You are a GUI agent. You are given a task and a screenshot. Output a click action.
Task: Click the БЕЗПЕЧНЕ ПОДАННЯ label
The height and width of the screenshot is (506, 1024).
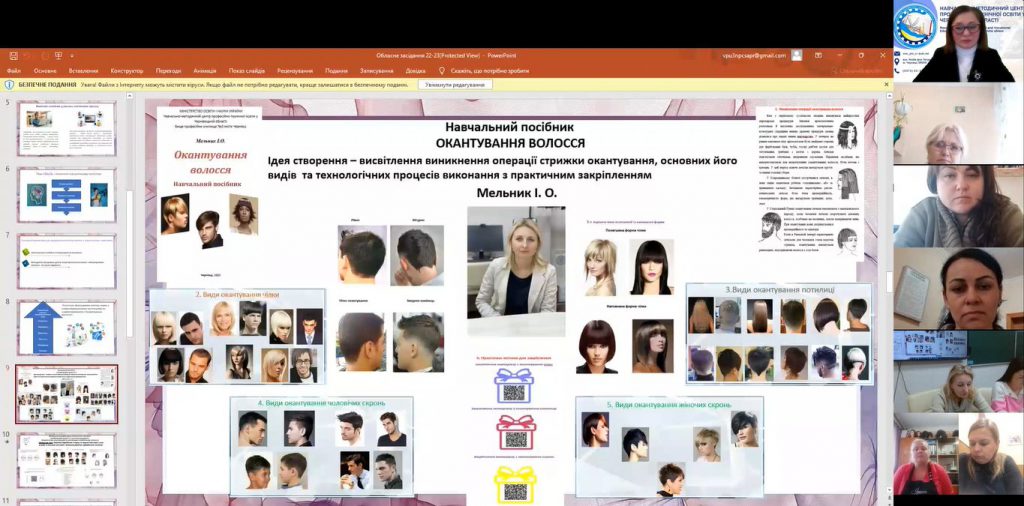tap(47, 85)
